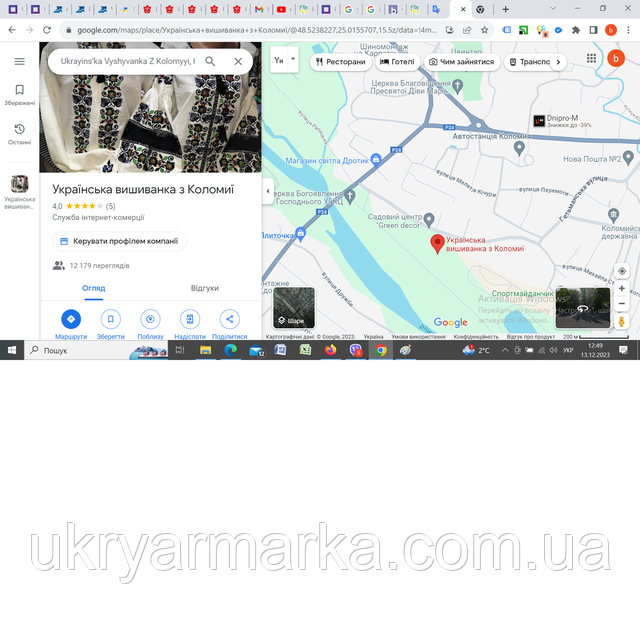Image resolution: width=640 pixels, height=640 pixels.
Task: Open a new browser tab
Action: point(505,9)
